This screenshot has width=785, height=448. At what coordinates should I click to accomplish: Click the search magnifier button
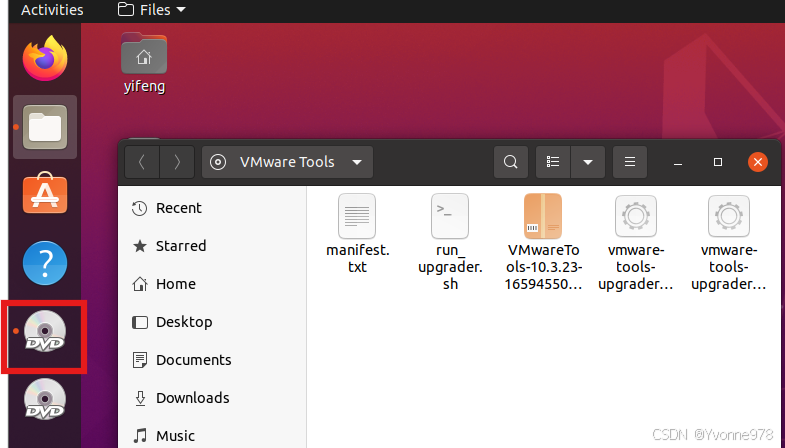pos(511,162)
